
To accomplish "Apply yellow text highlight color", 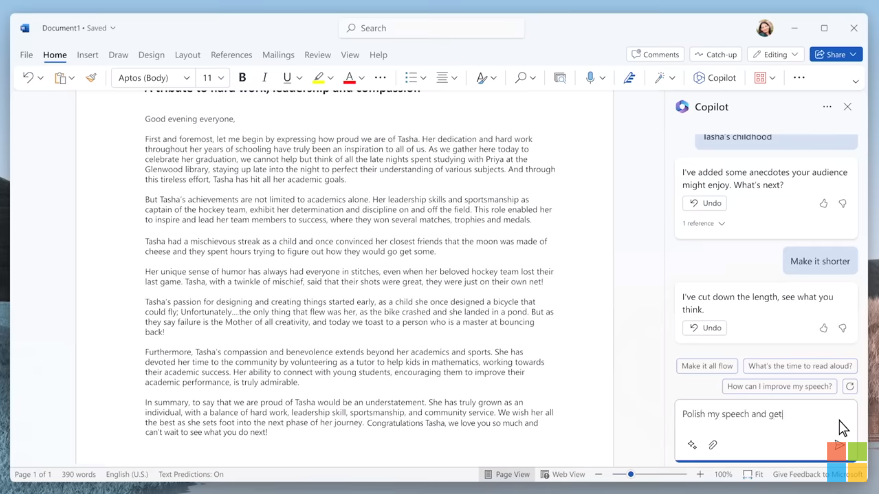I will tap(318, 78).
